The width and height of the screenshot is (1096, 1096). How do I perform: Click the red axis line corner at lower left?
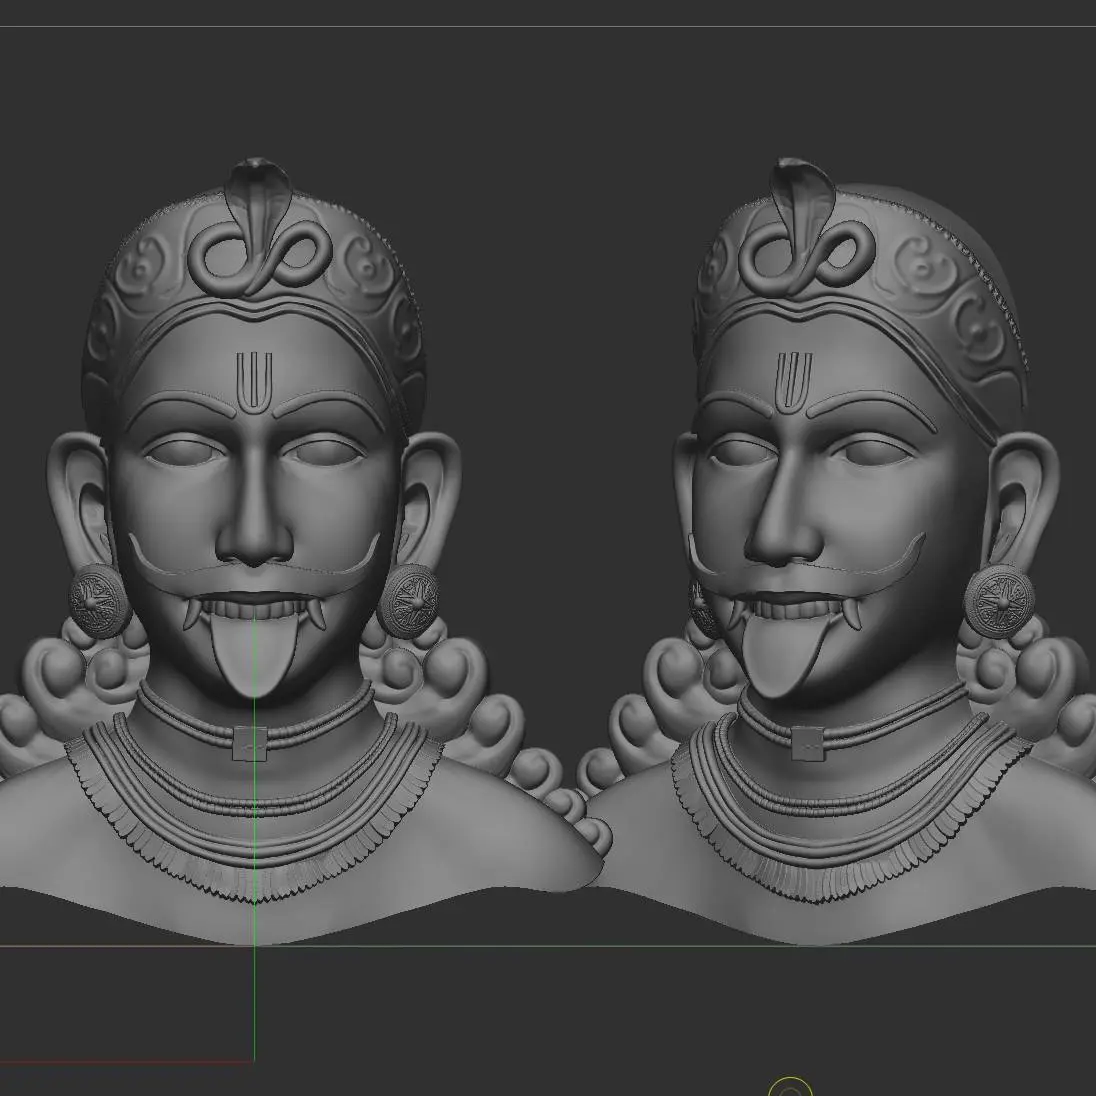click(250, 1060)
